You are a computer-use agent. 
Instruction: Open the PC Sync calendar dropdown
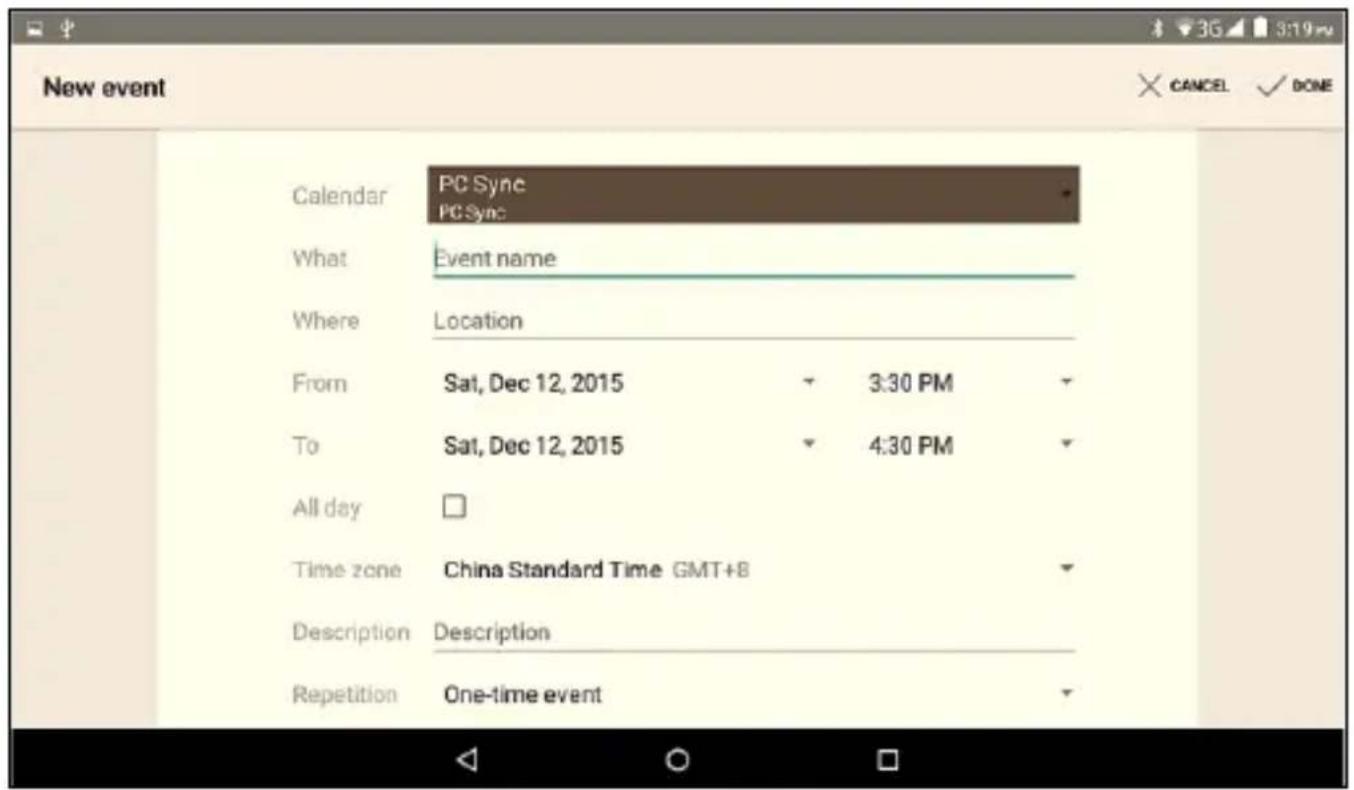click(753, 194)
